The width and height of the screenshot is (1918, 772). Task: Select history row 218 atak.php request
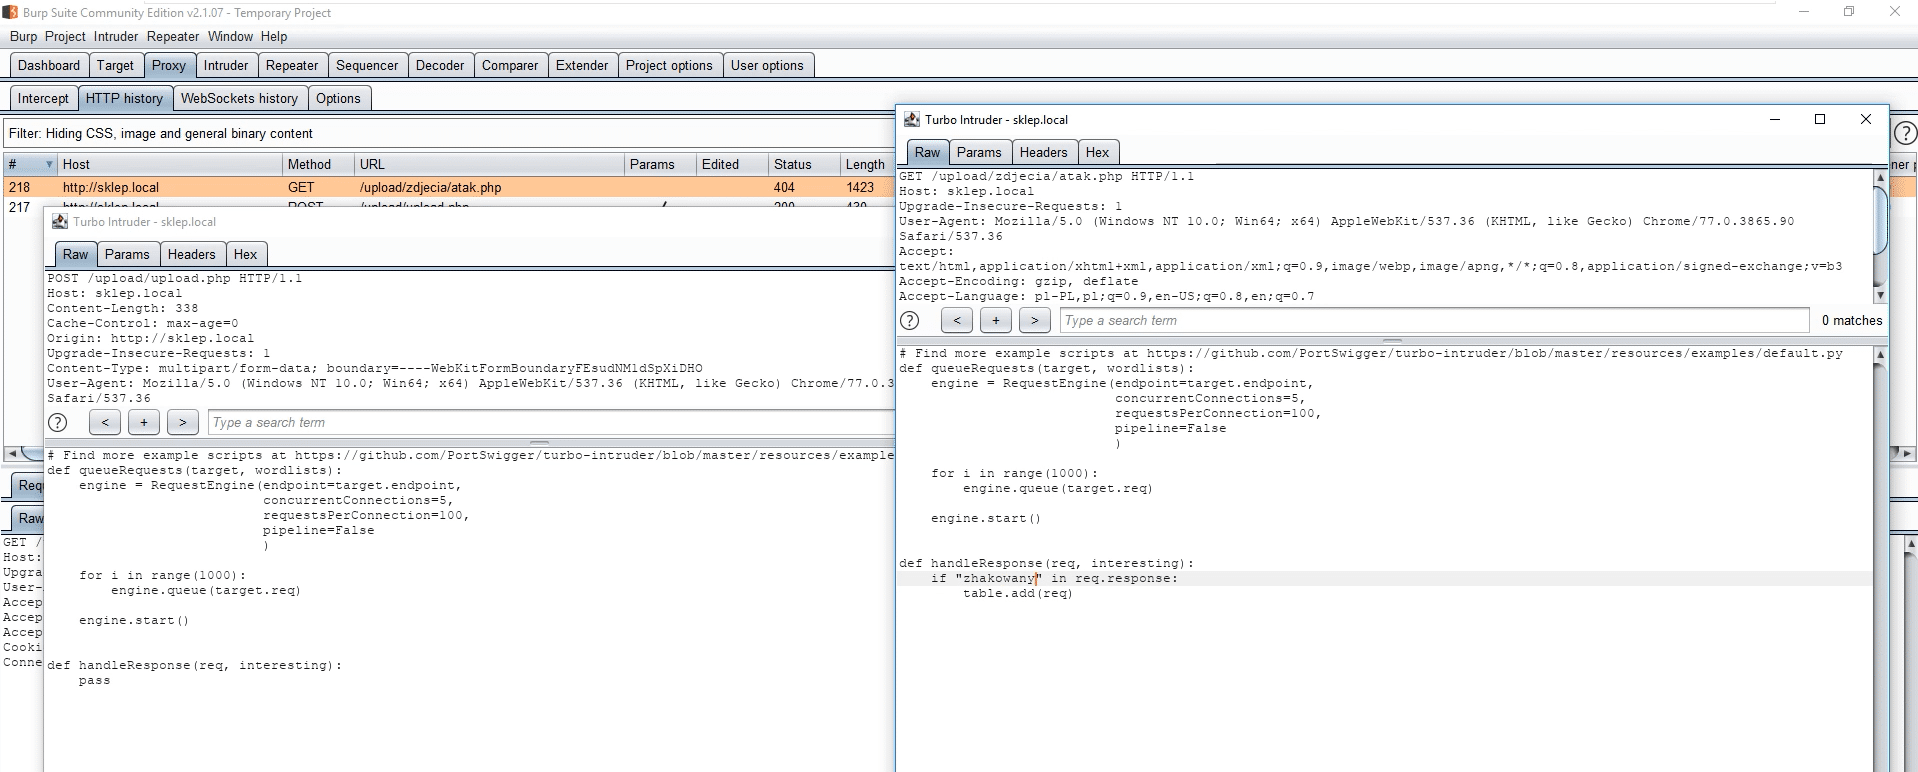coord(448,187)
